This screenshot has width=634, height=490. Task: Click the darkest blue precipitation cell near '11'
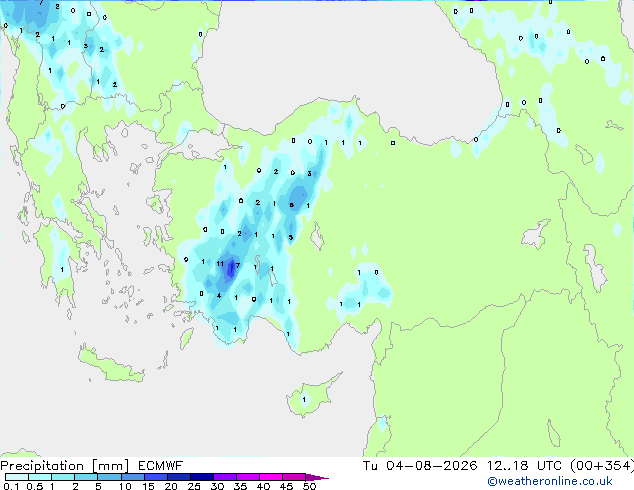click(230, 269)
